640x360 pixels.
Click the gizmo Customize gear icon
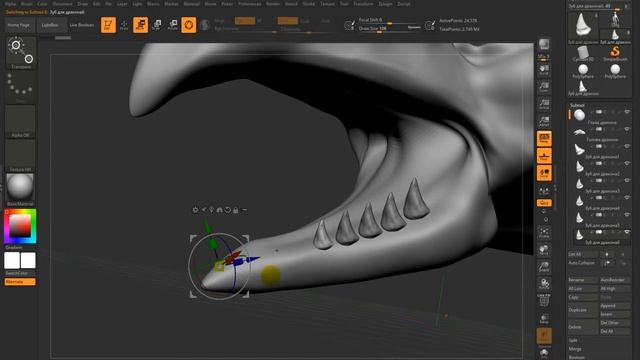click(x=196, y=210)
